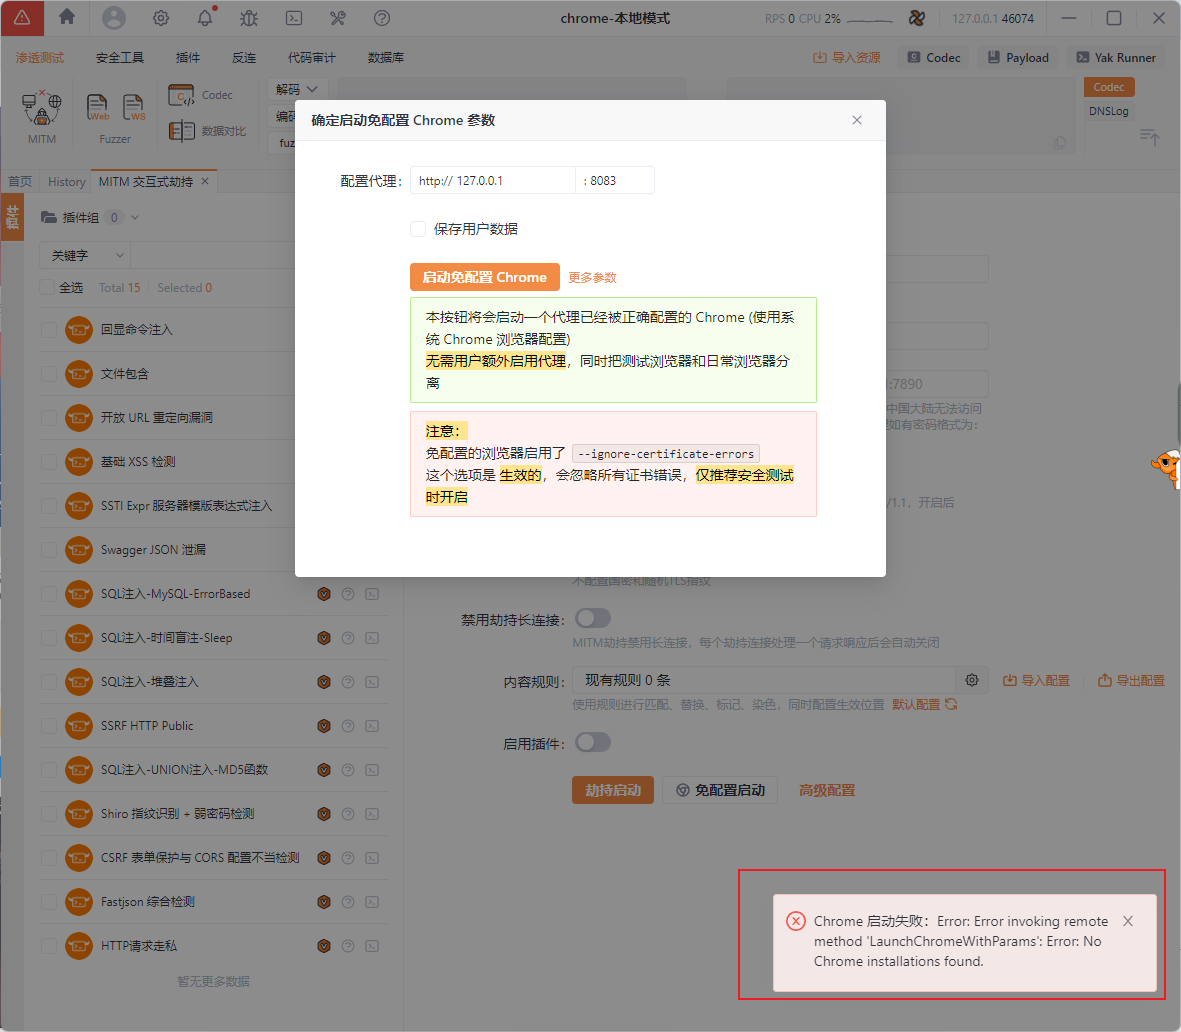Image resolution: width=1181 pixels, height=1032 pixels.
Task: Open the 更多参数 link
Action: [593, 277]
